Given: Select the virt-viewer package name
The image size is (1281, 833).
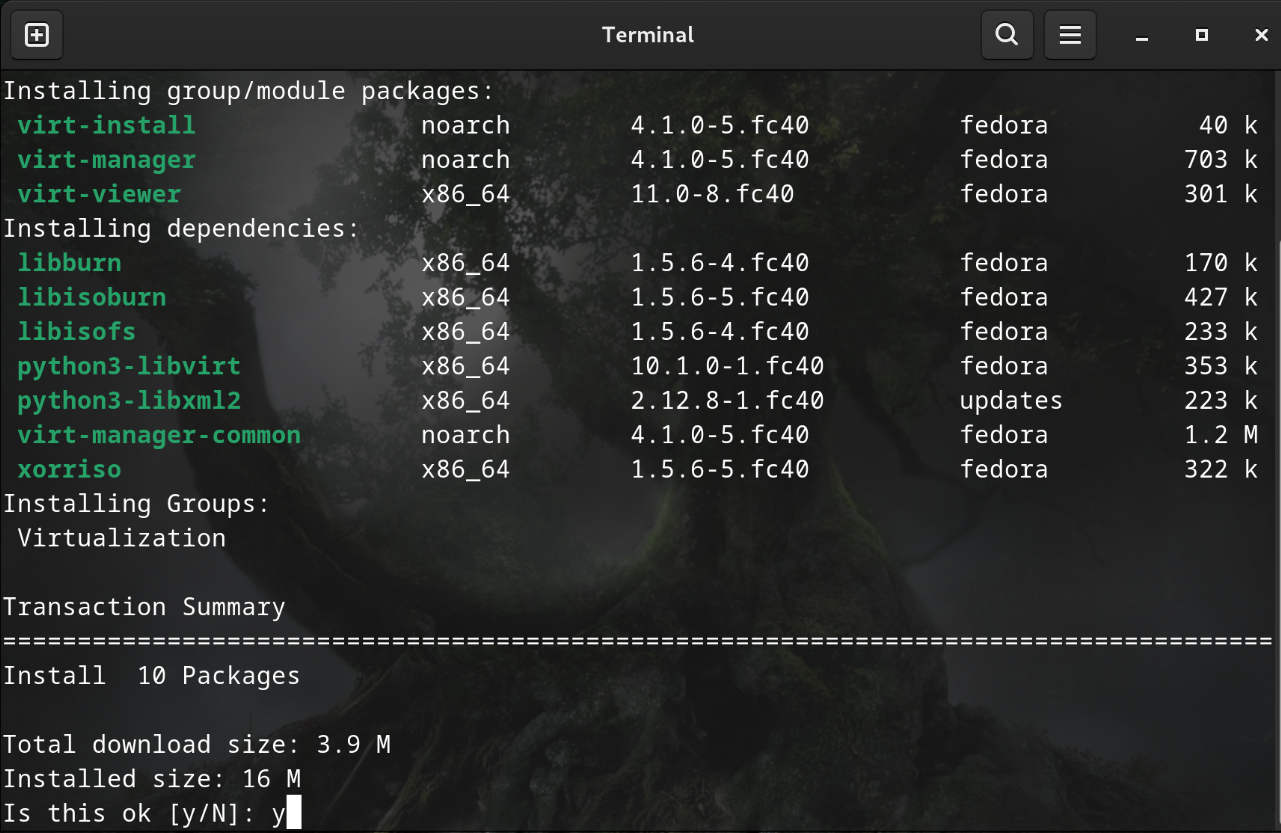Looking at the screenshot, I should click(x=99, y=194).
